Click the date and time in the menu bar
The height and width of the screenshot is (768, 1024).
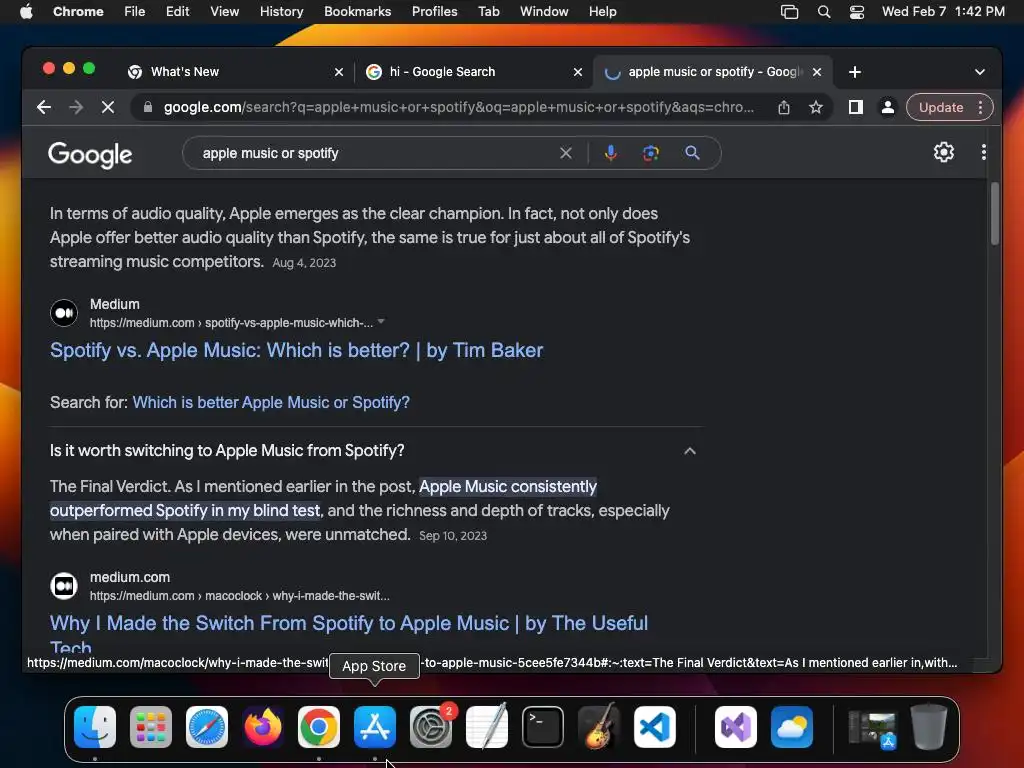[943, 12]
